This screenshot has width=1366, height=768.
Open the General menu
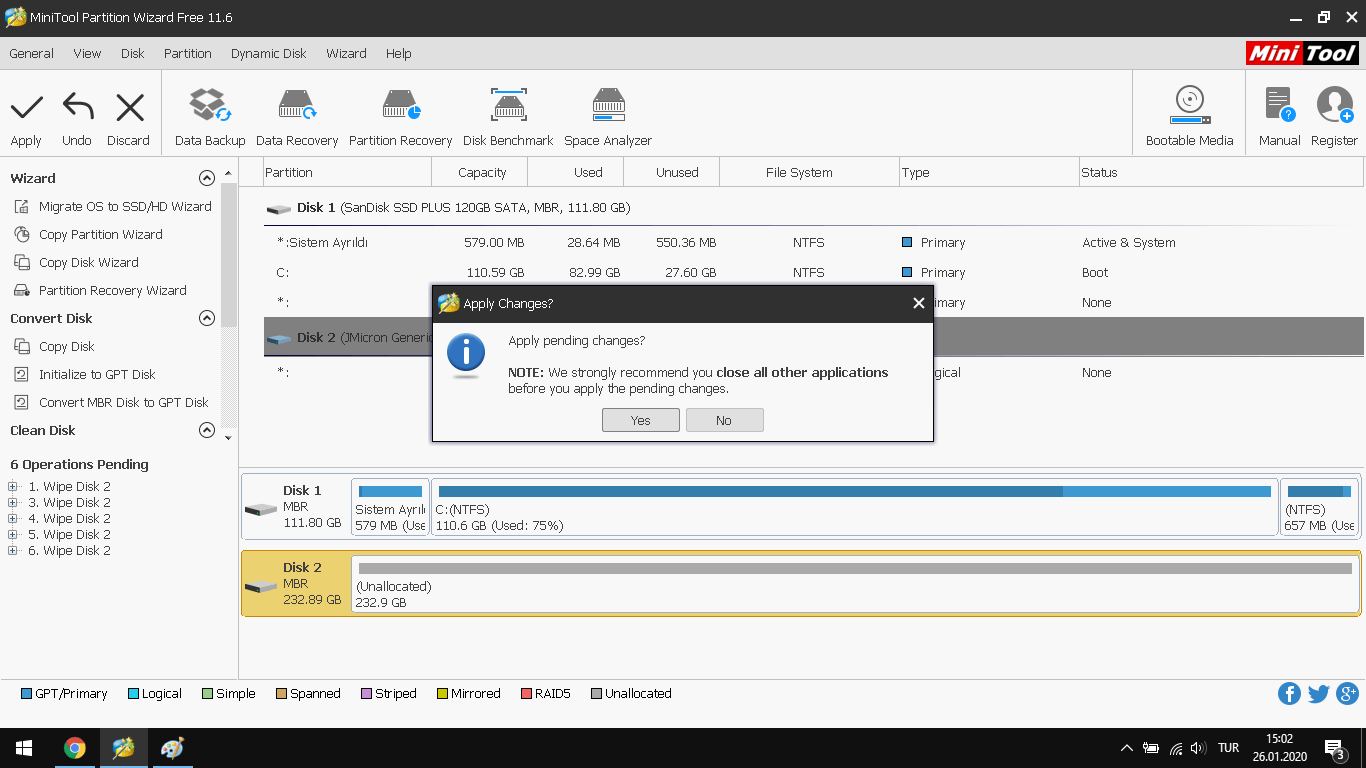click(x=32, y=53)
